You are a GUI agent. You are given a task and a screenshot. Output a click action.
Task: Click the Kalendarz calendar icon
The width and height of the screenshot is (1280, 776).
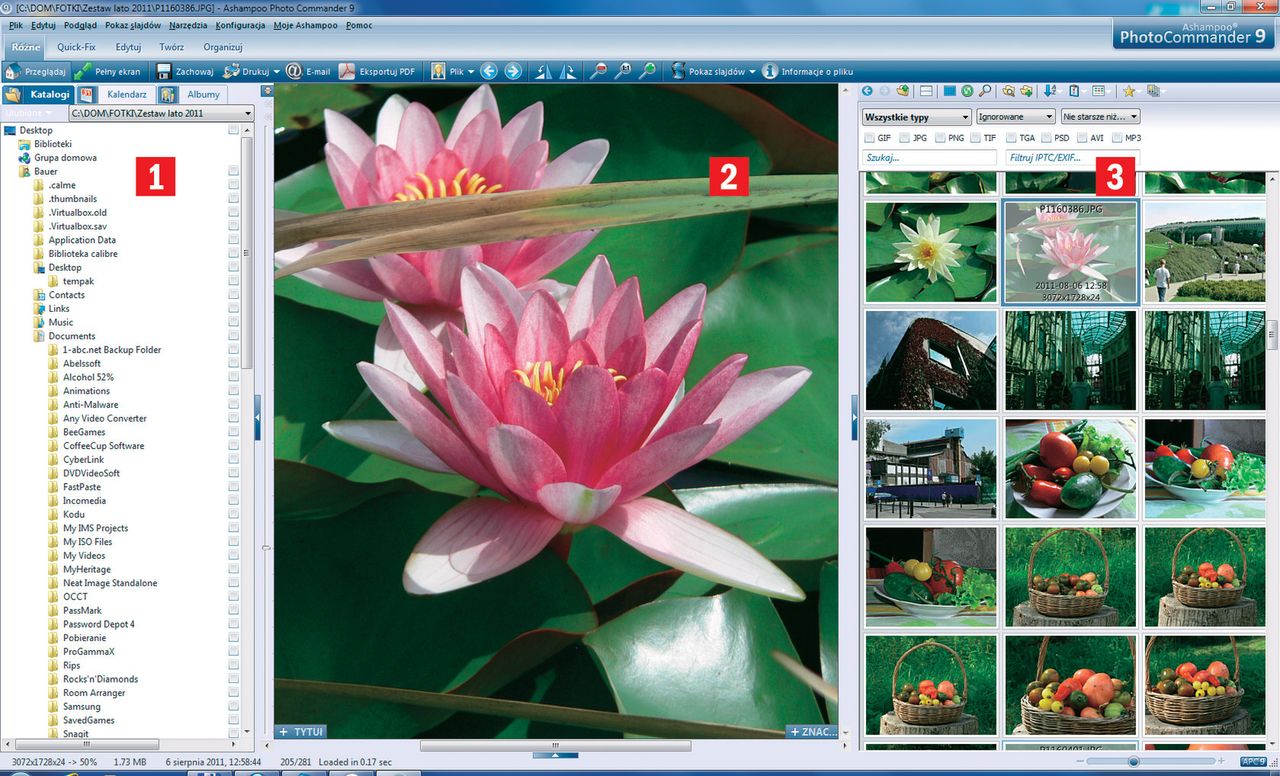point(87,94)
